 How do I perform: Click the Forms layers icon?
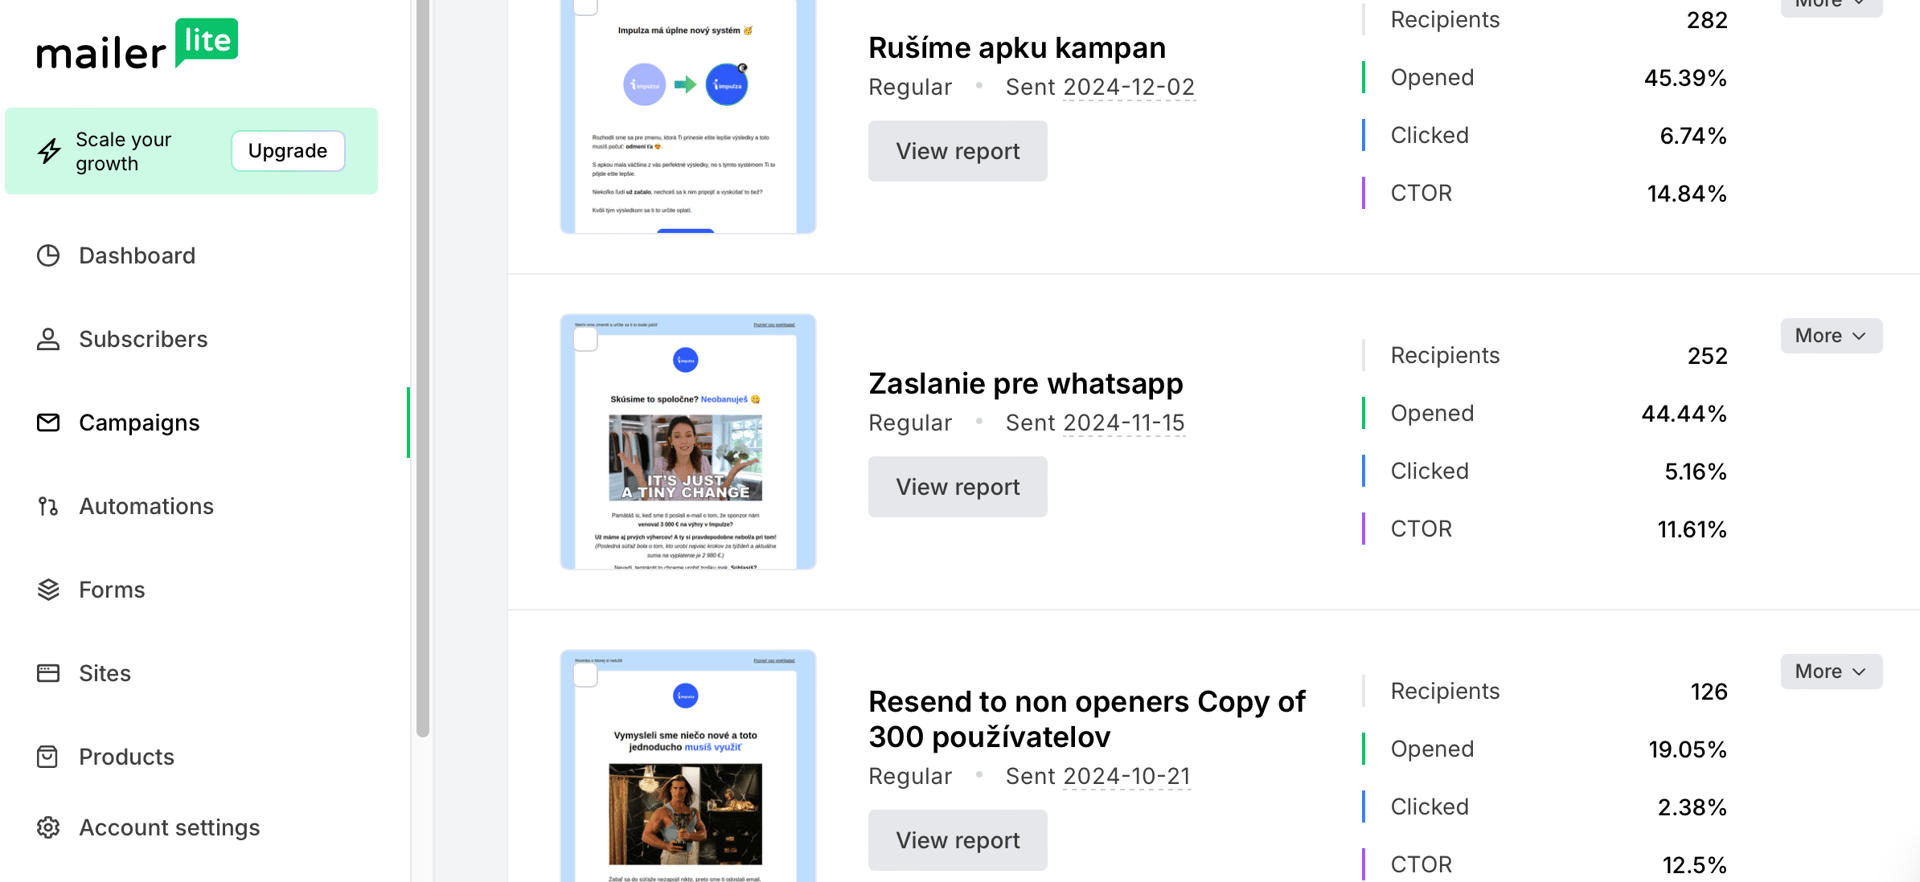pyautogui.click(x=48, y=589)
